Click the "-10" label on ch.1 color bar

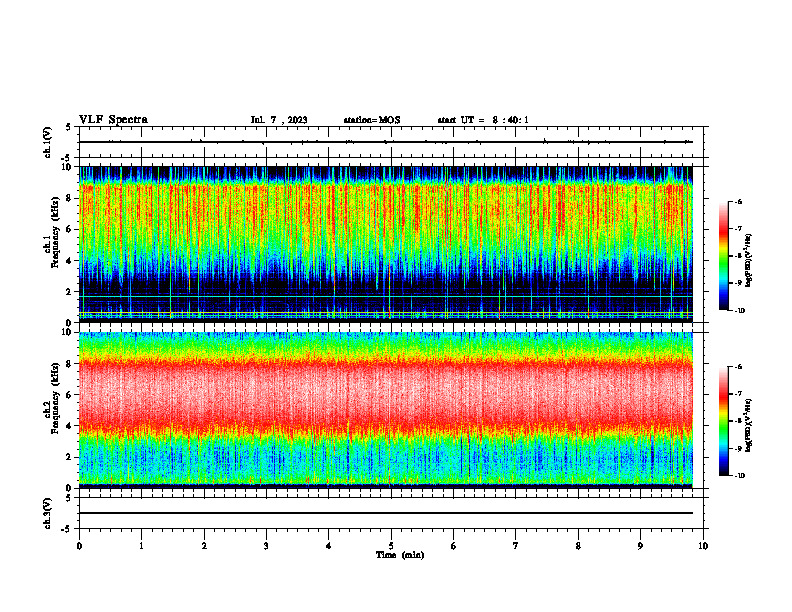[x=739, y=311]
